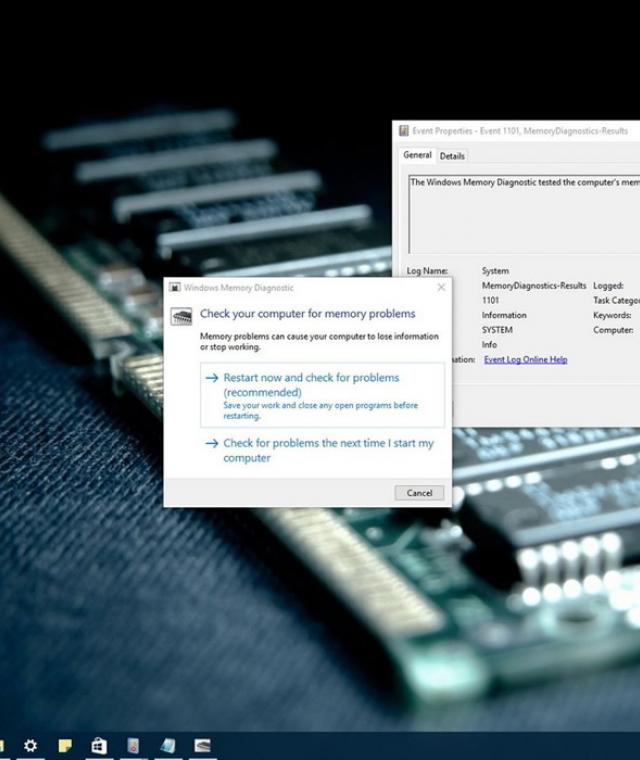Open Sticky Notes from the taskbar
The width and height of the screenshot is (640, 760).
[x=65, y=745]
